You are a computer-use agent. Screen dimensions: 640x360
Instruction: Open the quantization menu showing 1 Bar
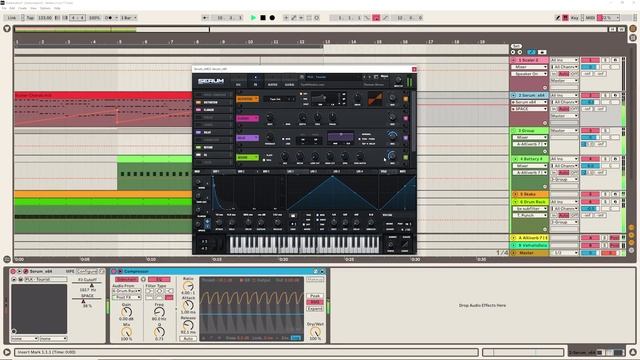point(129,18)
